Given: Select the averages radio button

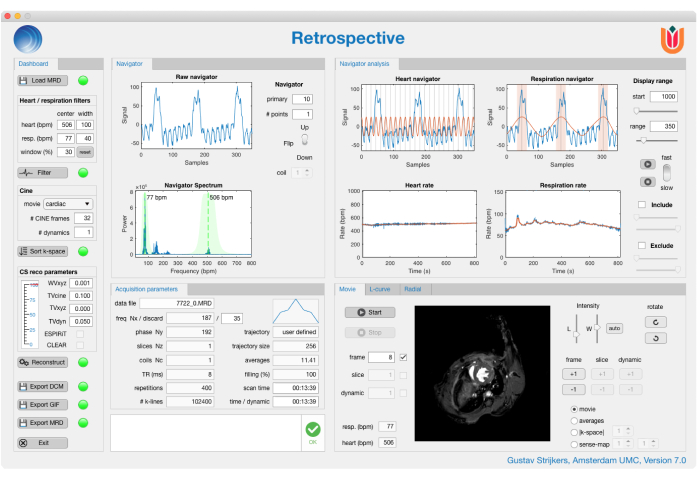Looking at the screenshot, I should coord(574,420).
